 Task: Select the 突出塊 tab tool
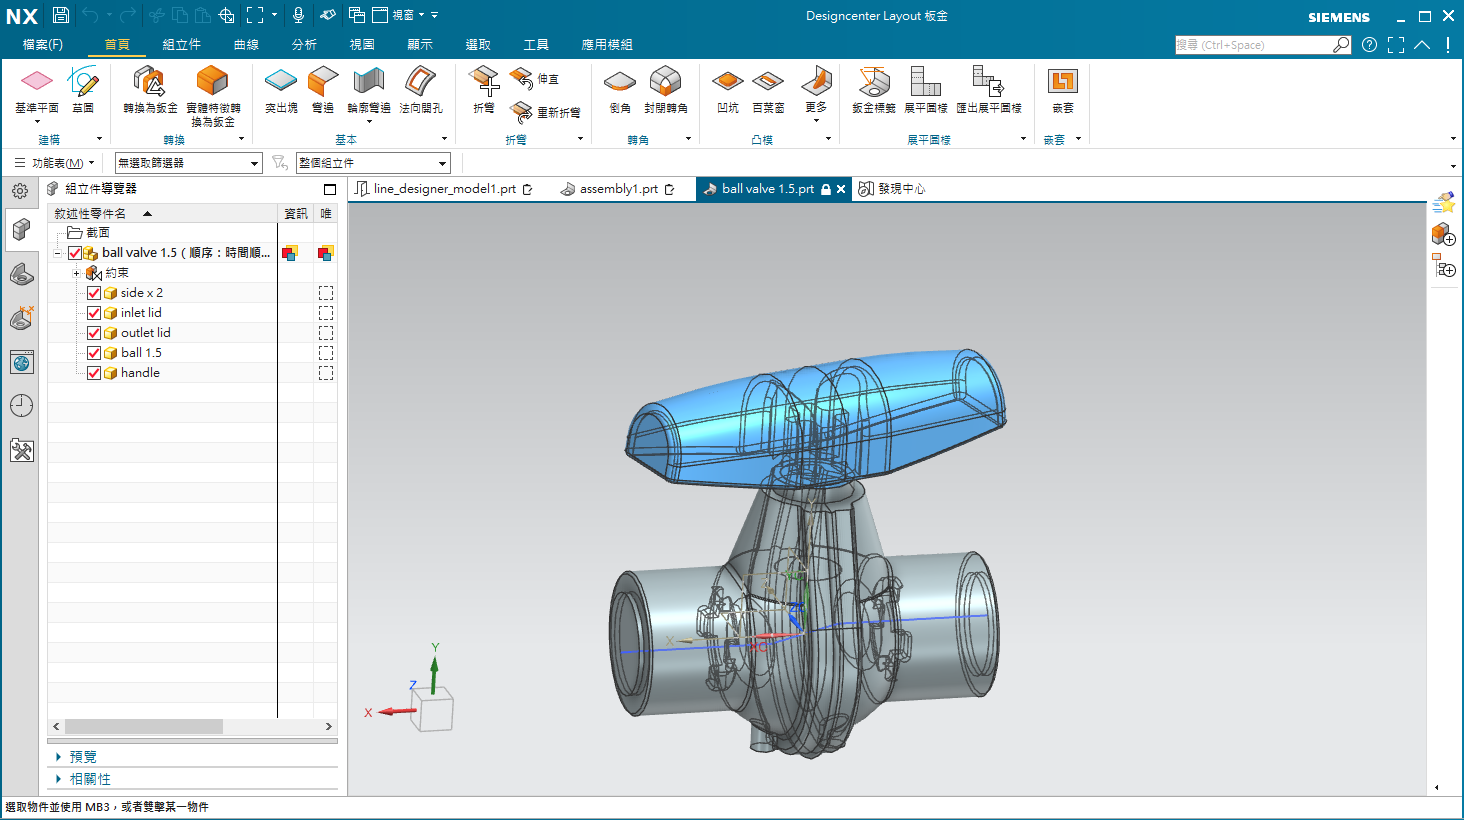coord(281,82)
